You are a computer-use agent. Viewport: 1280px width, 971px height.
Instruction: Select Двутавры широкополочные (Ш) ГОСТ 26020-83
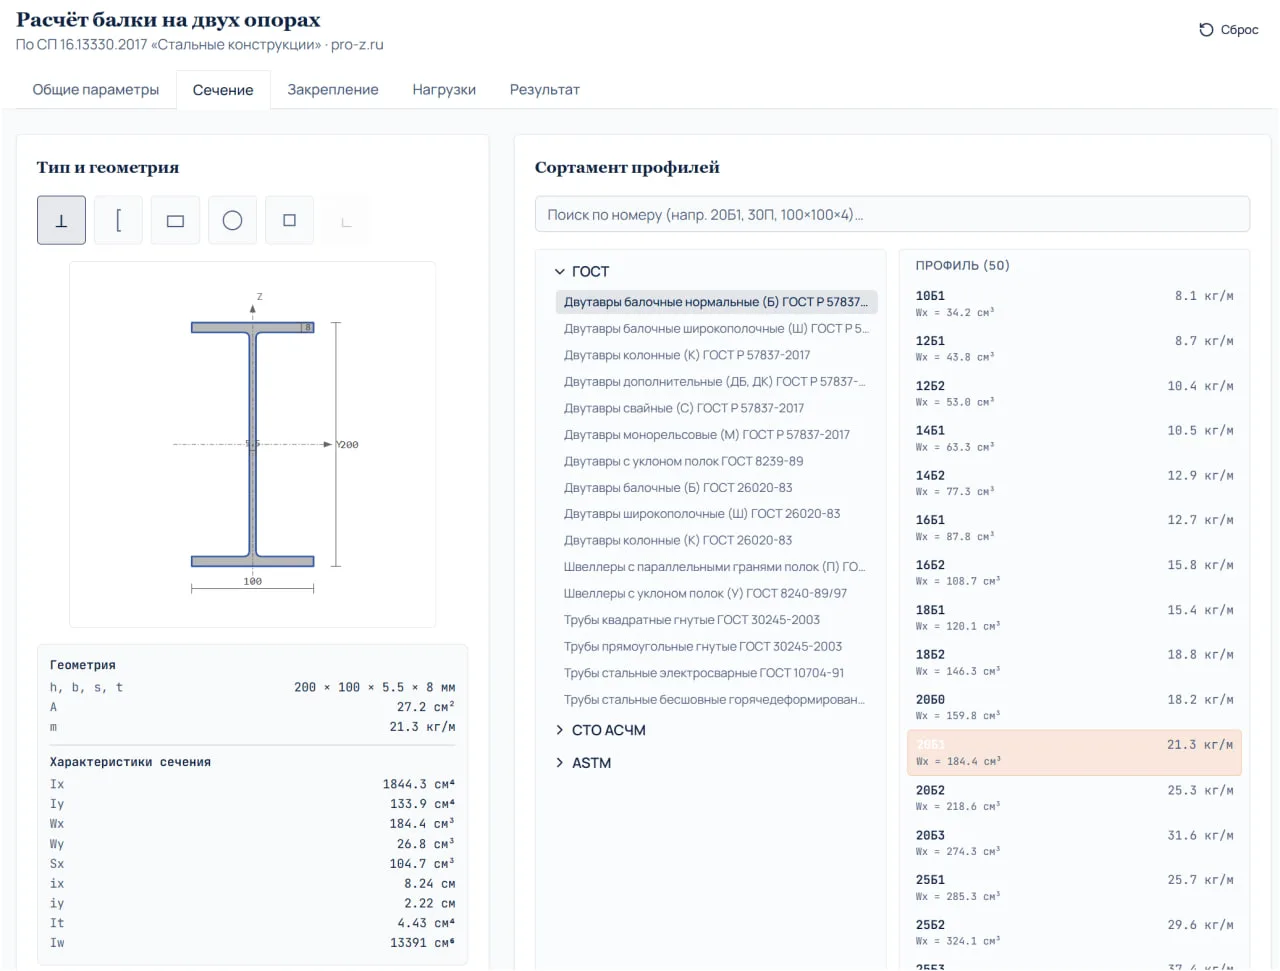click(x=716, y=514)
